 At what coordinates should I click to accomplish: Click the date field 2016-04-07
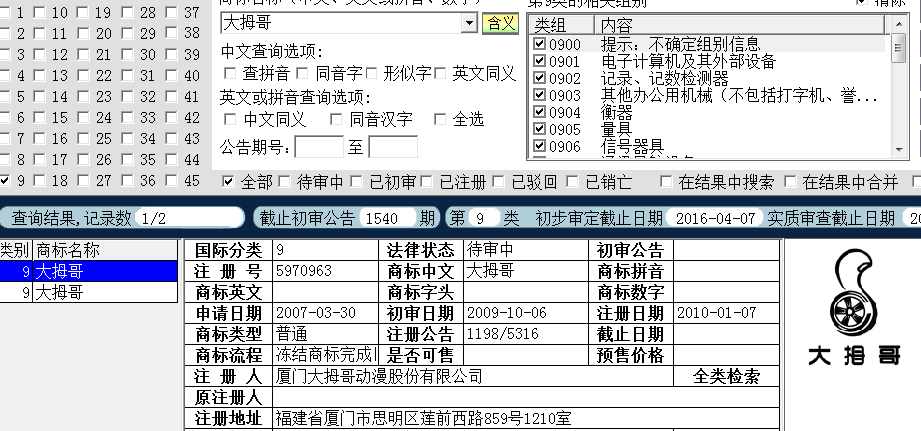(715, 219)
